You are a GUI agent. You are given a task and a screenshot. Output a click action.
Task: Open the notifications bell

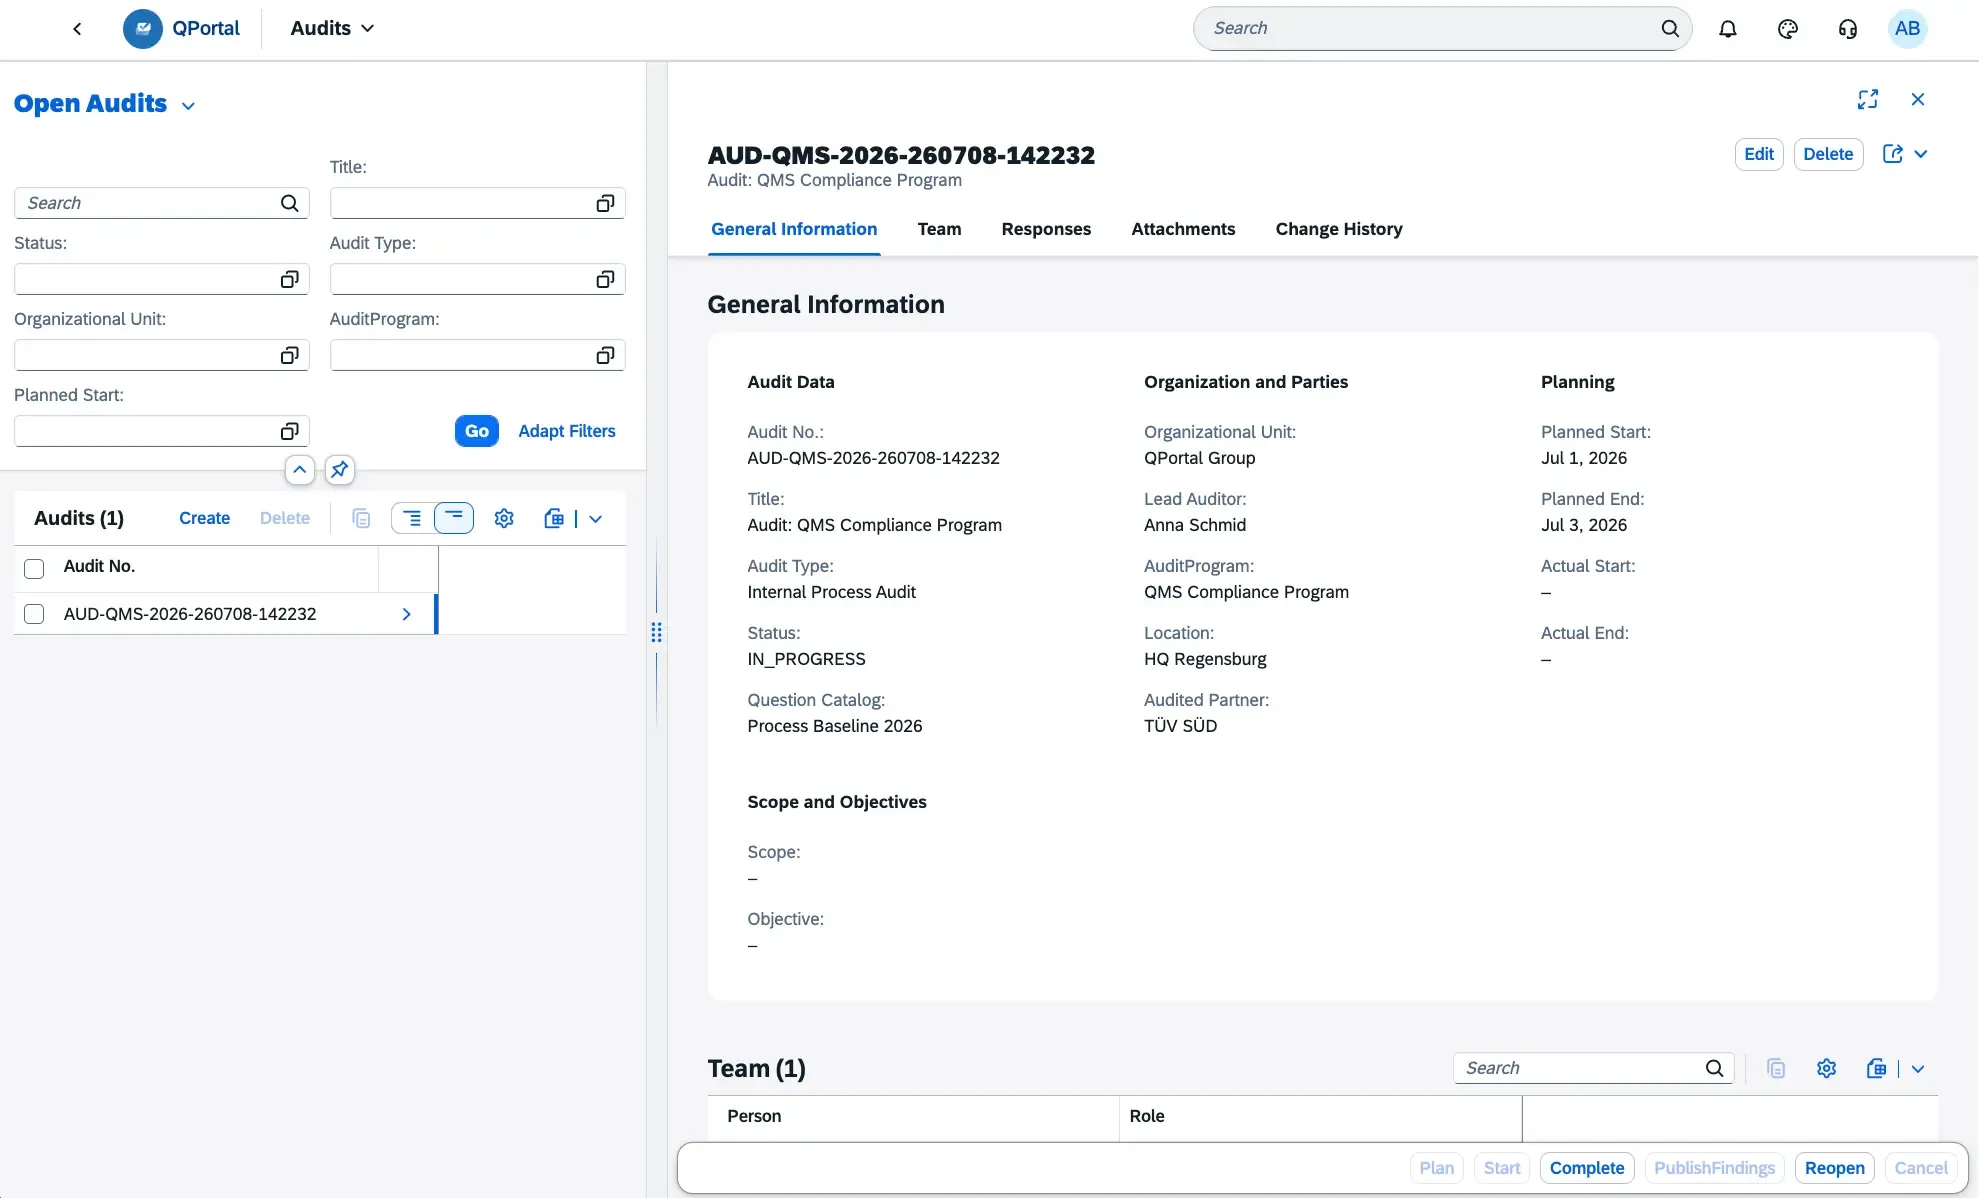click(1728, 29)
